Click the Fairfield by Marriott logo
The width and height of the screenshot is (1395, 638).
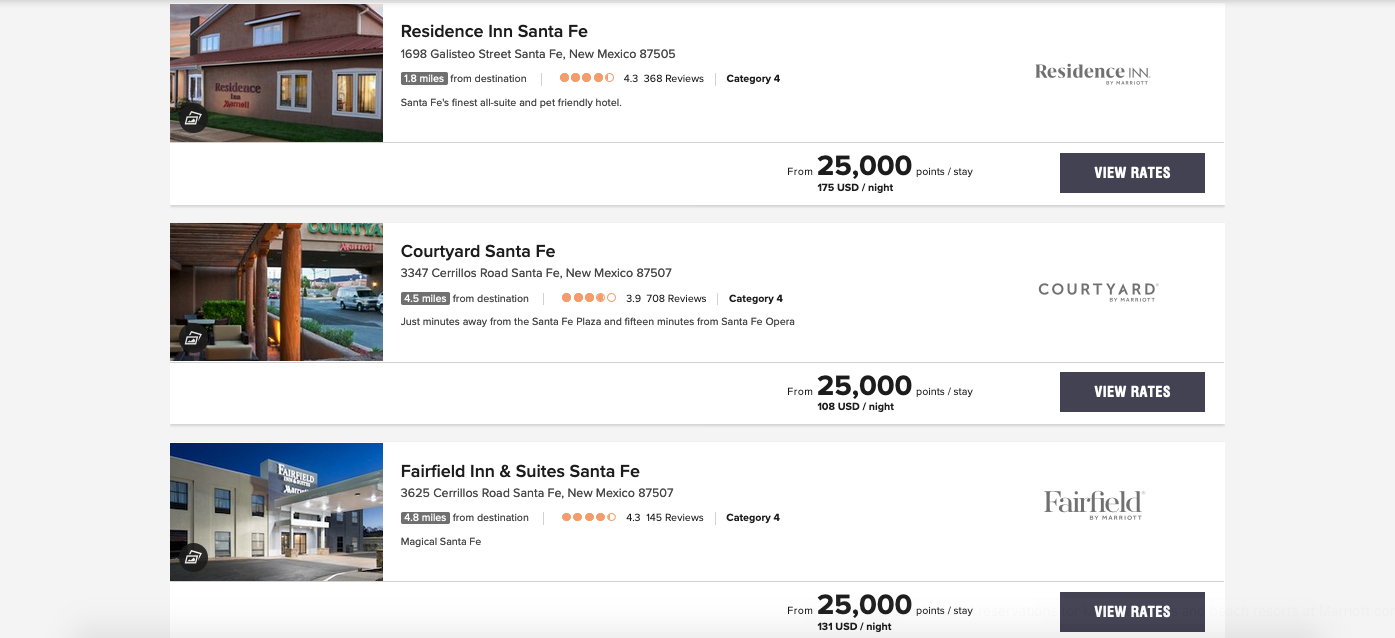tap(1093, 504)
